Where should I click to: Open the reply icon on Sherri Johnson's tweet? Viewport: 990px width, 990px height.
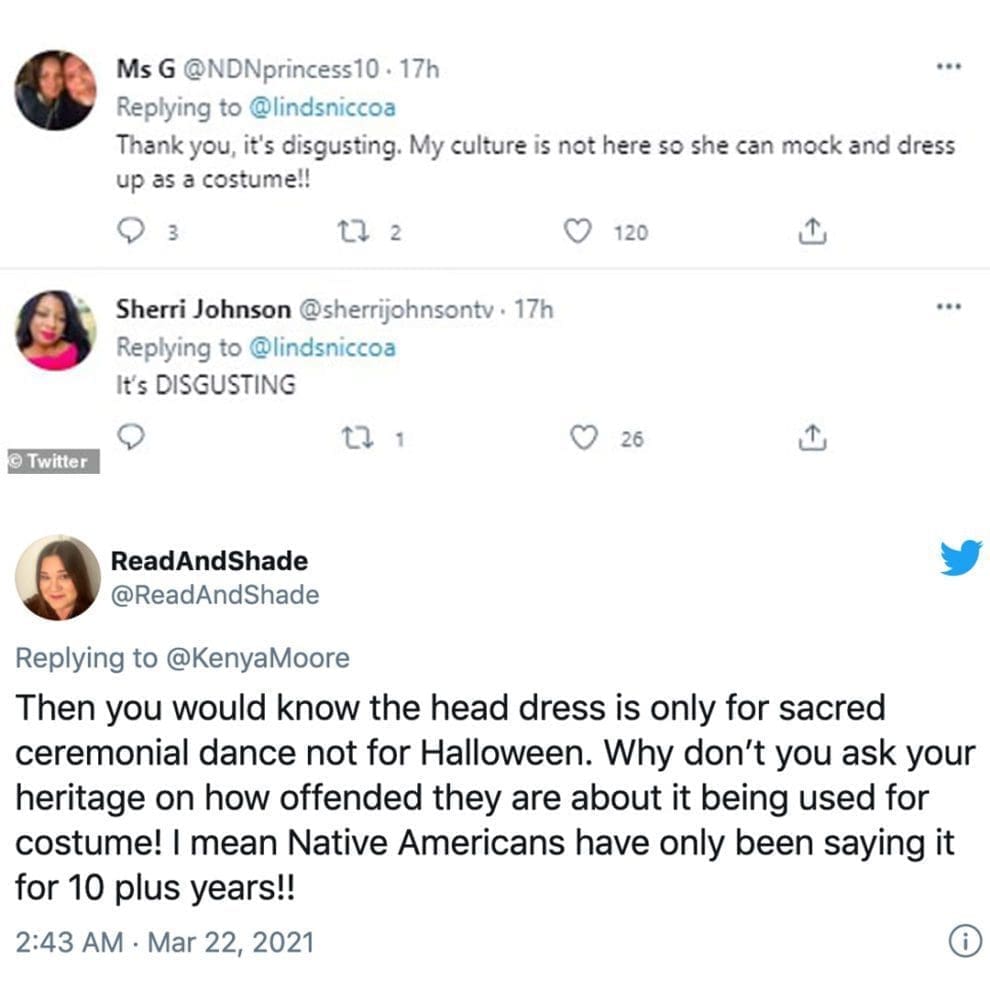[x=130, y=435]
